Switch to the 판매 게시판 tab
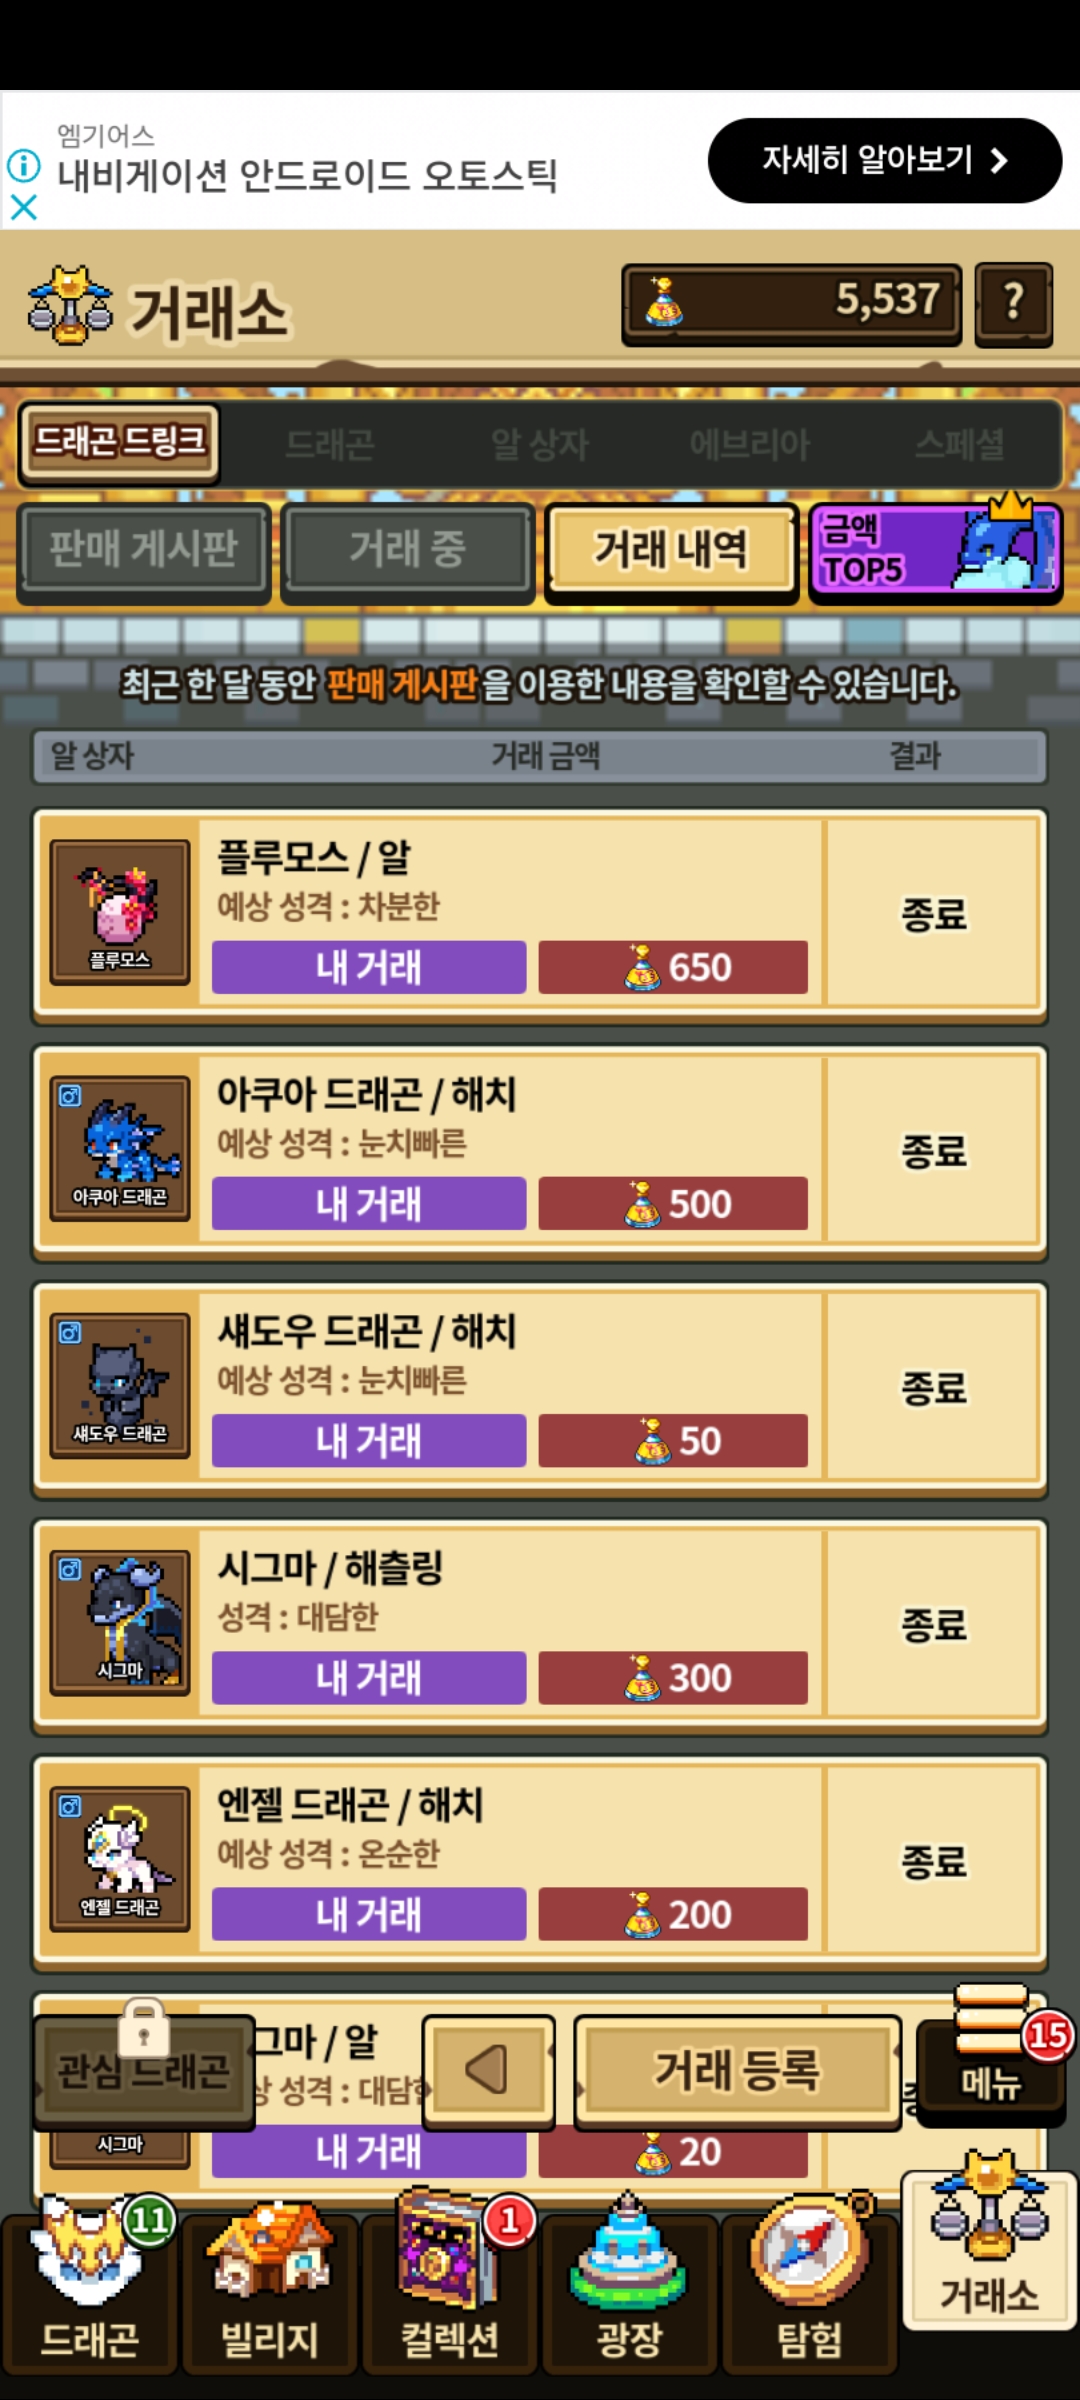The width and height of the screenshot is (1080, 2400). pyautogui.click(x=144, y=552)
